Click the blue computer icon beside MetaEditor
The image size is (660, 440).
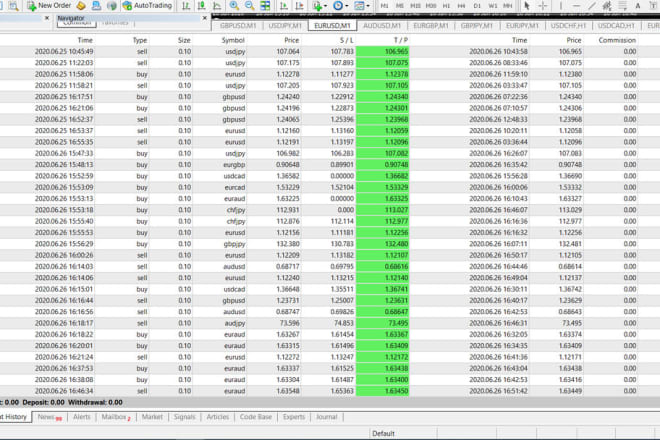click(x=96, y=5)
